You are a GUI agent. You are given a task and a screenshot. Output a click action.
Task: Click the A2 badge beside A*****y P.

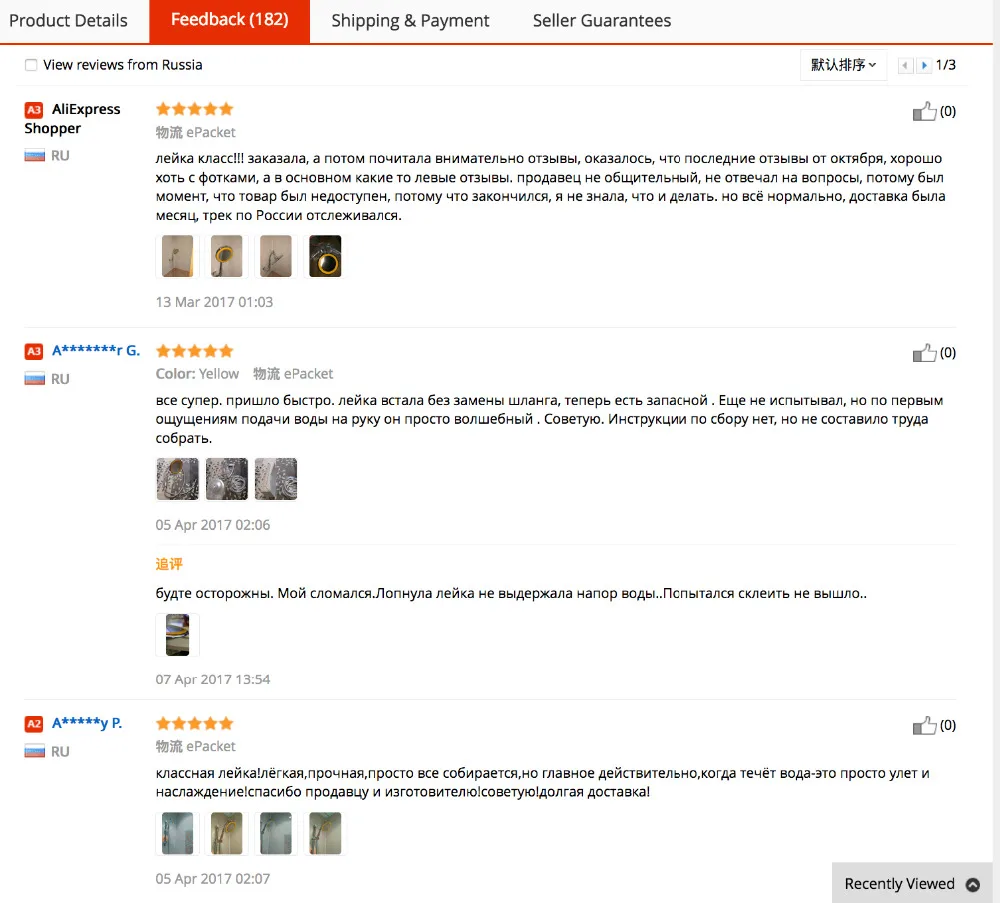click(x=34, y=724)
